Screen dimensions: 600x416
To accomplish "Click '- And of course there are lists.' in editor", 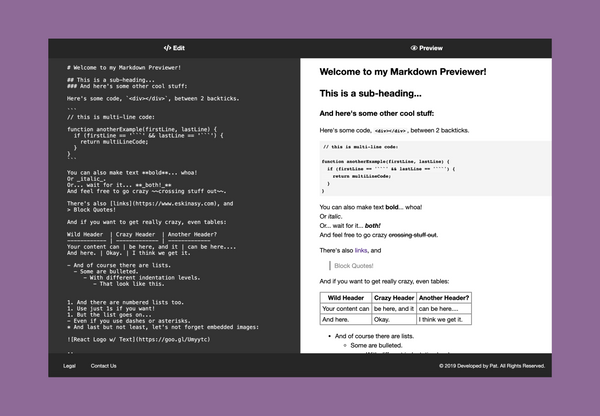I will [x=119, y=265].
